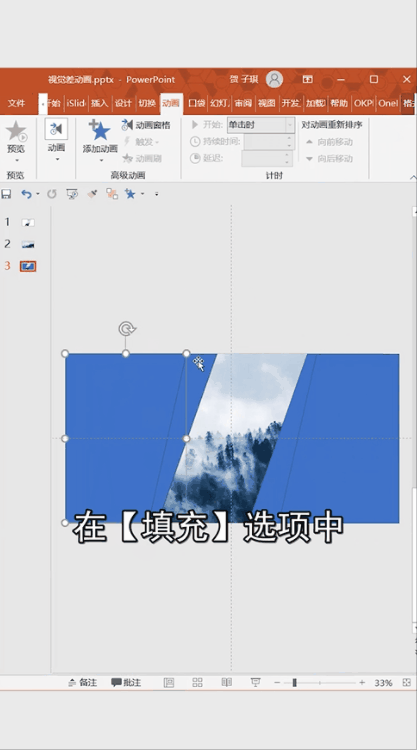Open the undo history dropdown arrow
This screenshot has width=417, height=750.
(x=38, y=194)
